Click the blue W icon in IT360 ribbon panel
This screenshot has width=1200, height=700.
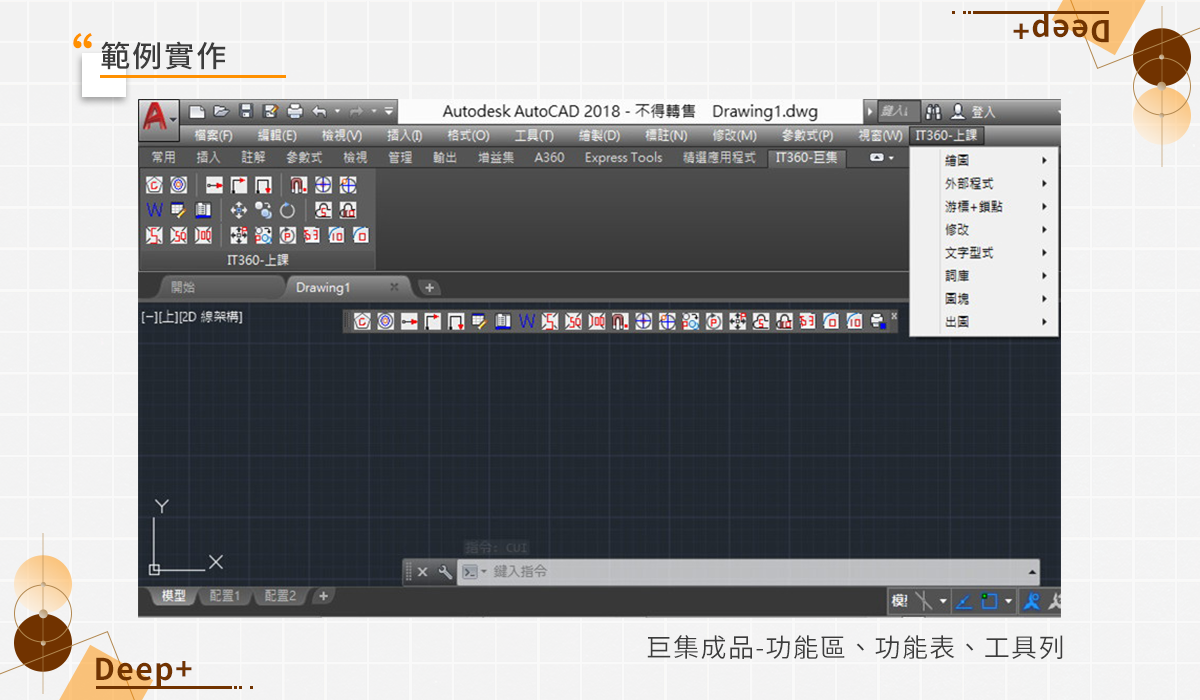click(x=154, y=210)
